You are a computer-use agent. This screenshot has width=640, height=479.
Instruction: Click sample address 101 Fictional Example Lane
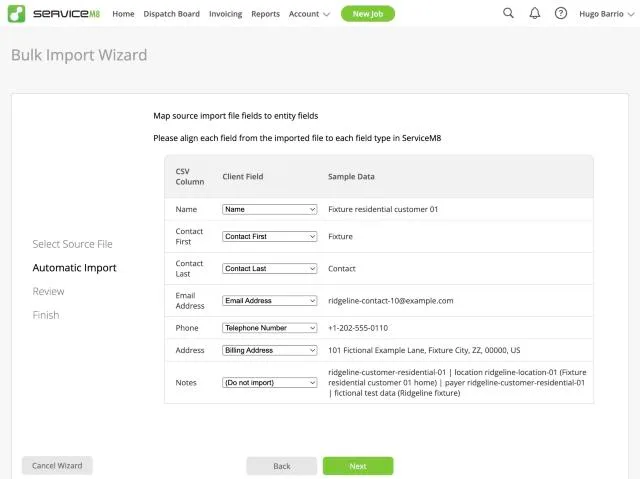pos(424,350)
